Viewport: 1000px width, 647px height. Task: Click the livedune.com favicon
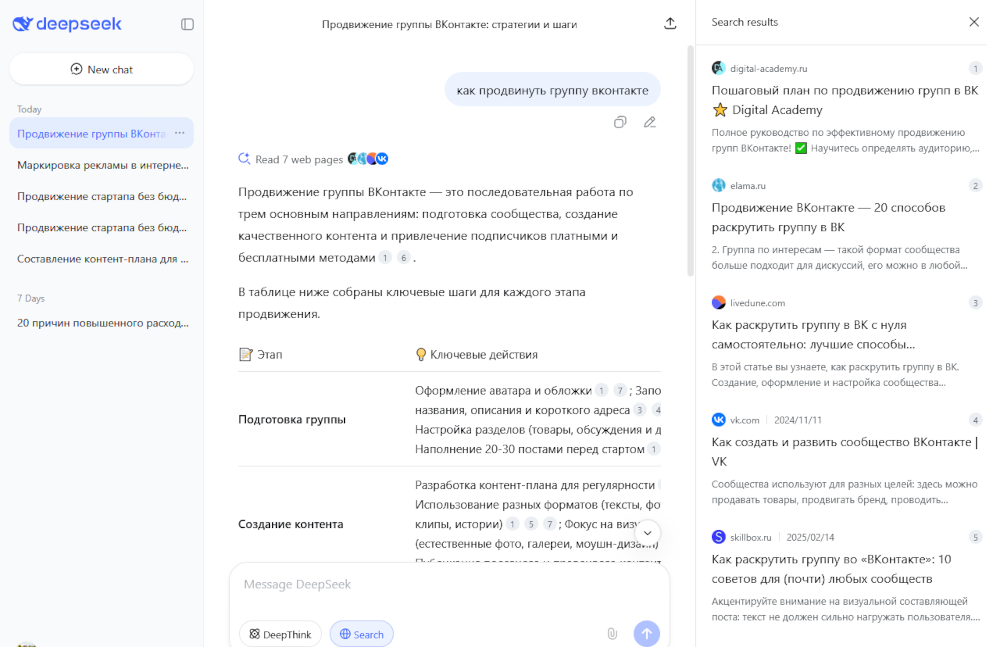(719, 302)
